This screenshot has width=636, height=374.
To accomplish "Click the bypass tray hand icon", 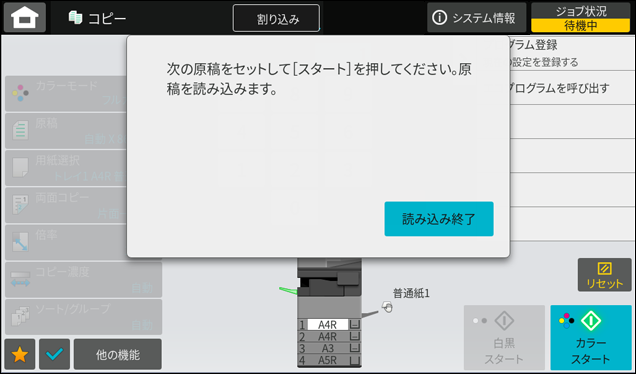I will click(387, 307).
